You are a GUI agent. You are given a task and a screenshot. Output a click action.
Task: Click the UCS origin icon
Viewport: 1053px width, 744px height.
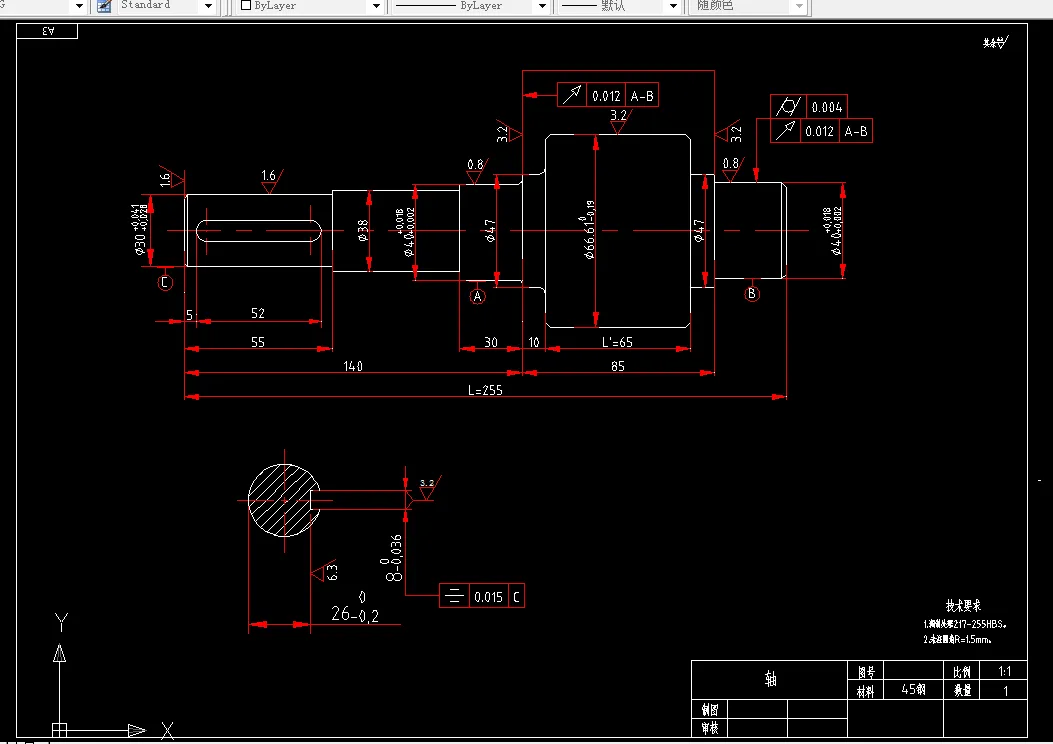tap(59, 730)
